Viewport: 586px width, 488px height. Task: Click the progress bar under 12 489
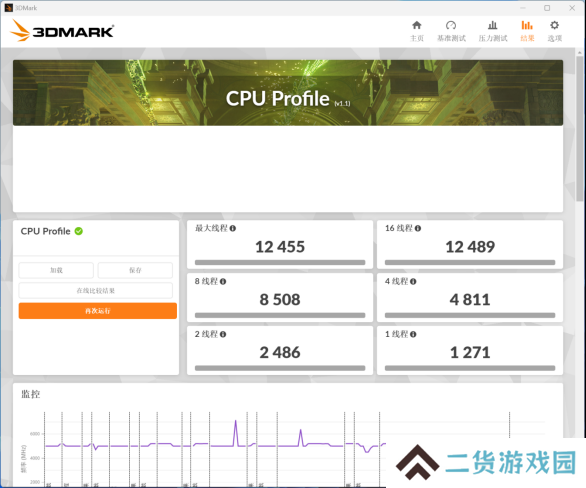pos(470,262)
